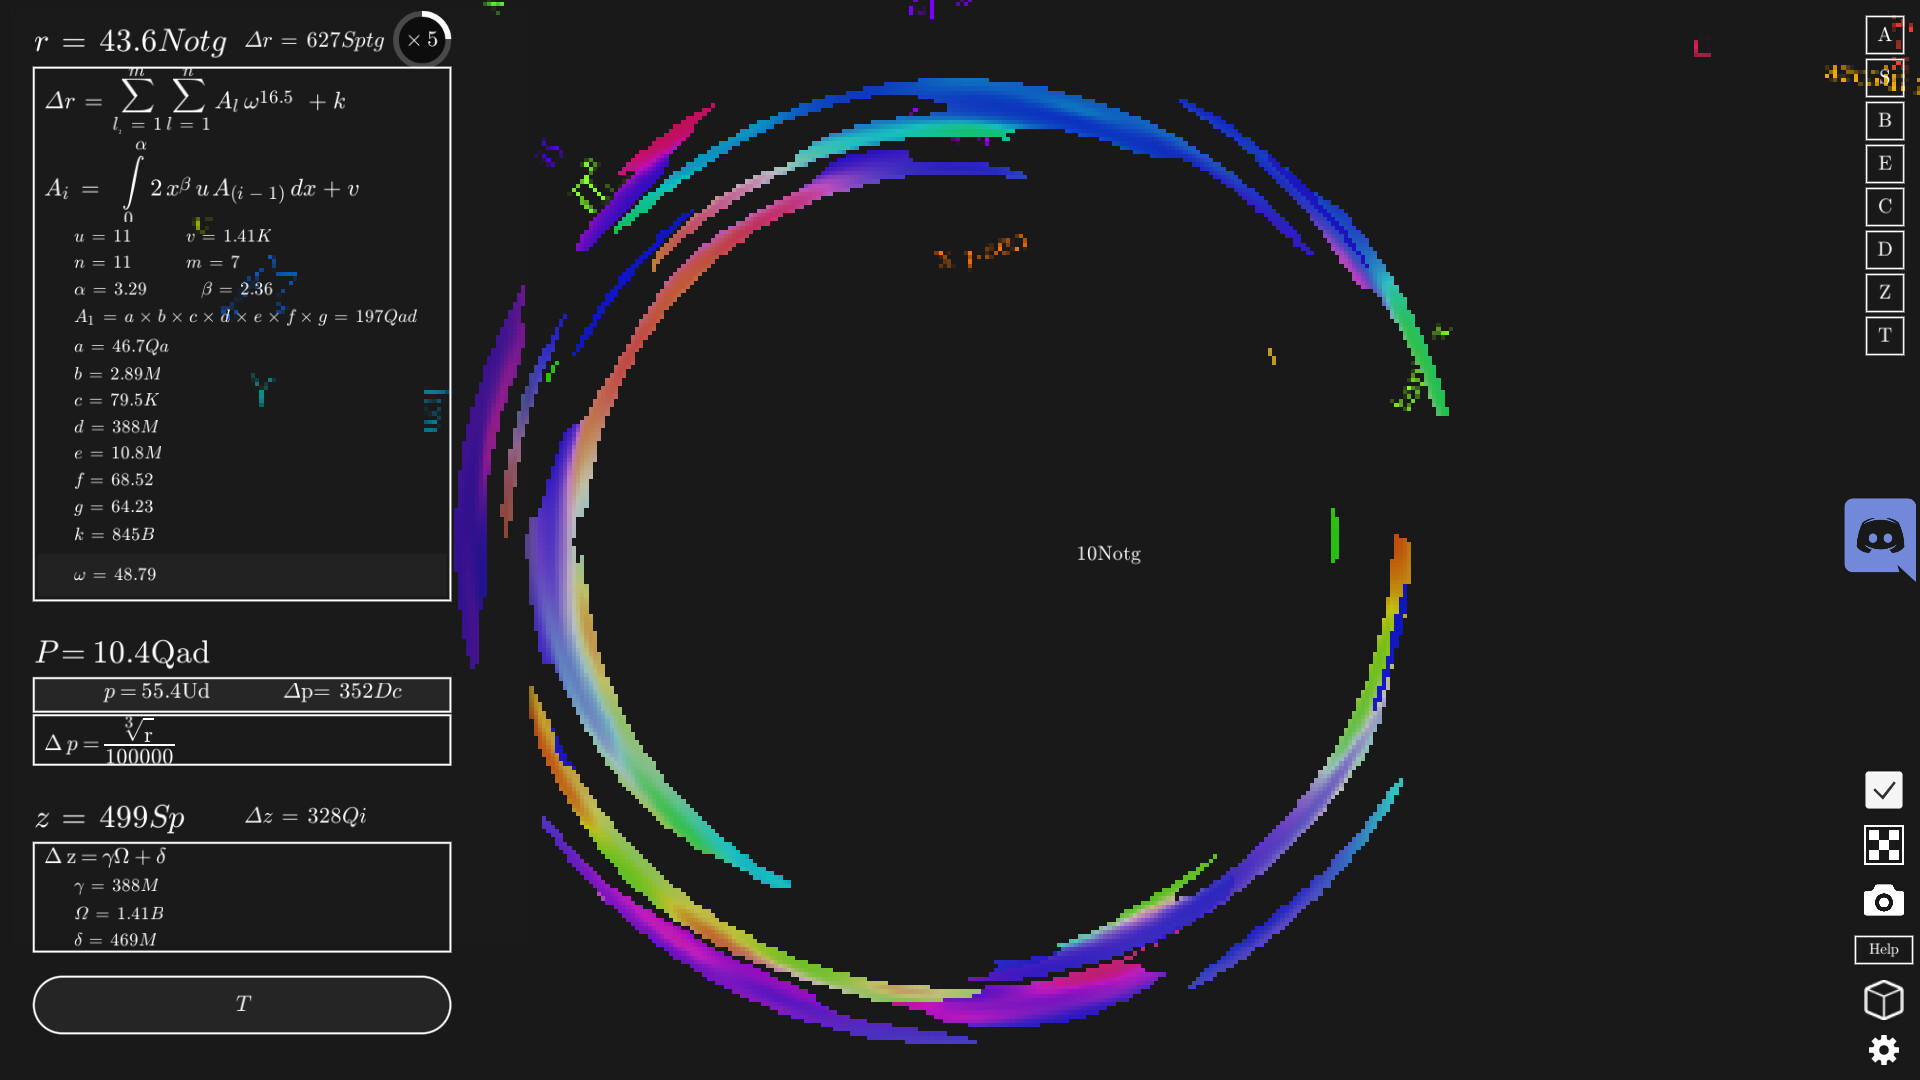The height and width of the screenshot is (1080, 1920).
Task: Collapse the Δp cube-root formula box
Action: pyautogui.click(x=242, y=740)
